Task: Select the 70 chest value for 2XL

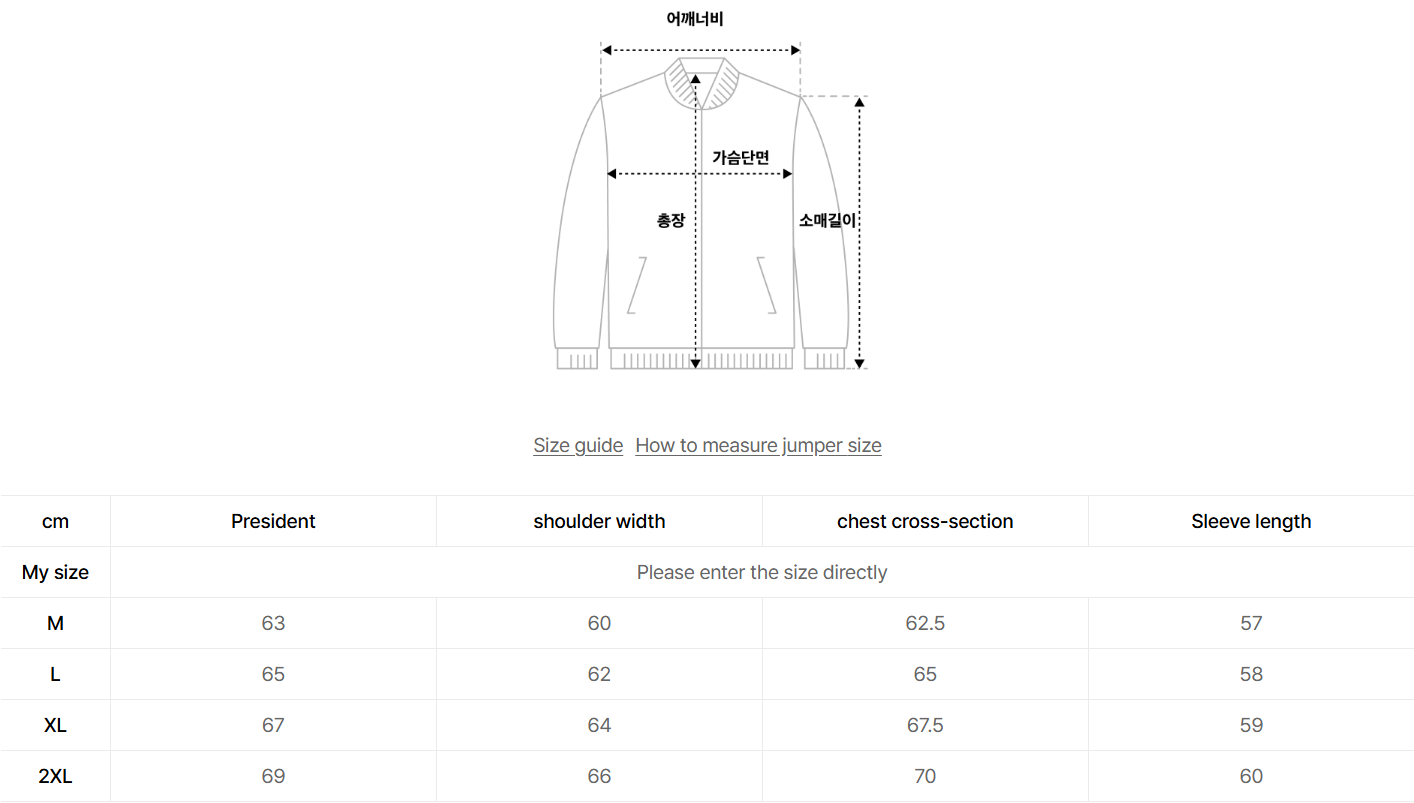Action: click(x=925, y=777)
